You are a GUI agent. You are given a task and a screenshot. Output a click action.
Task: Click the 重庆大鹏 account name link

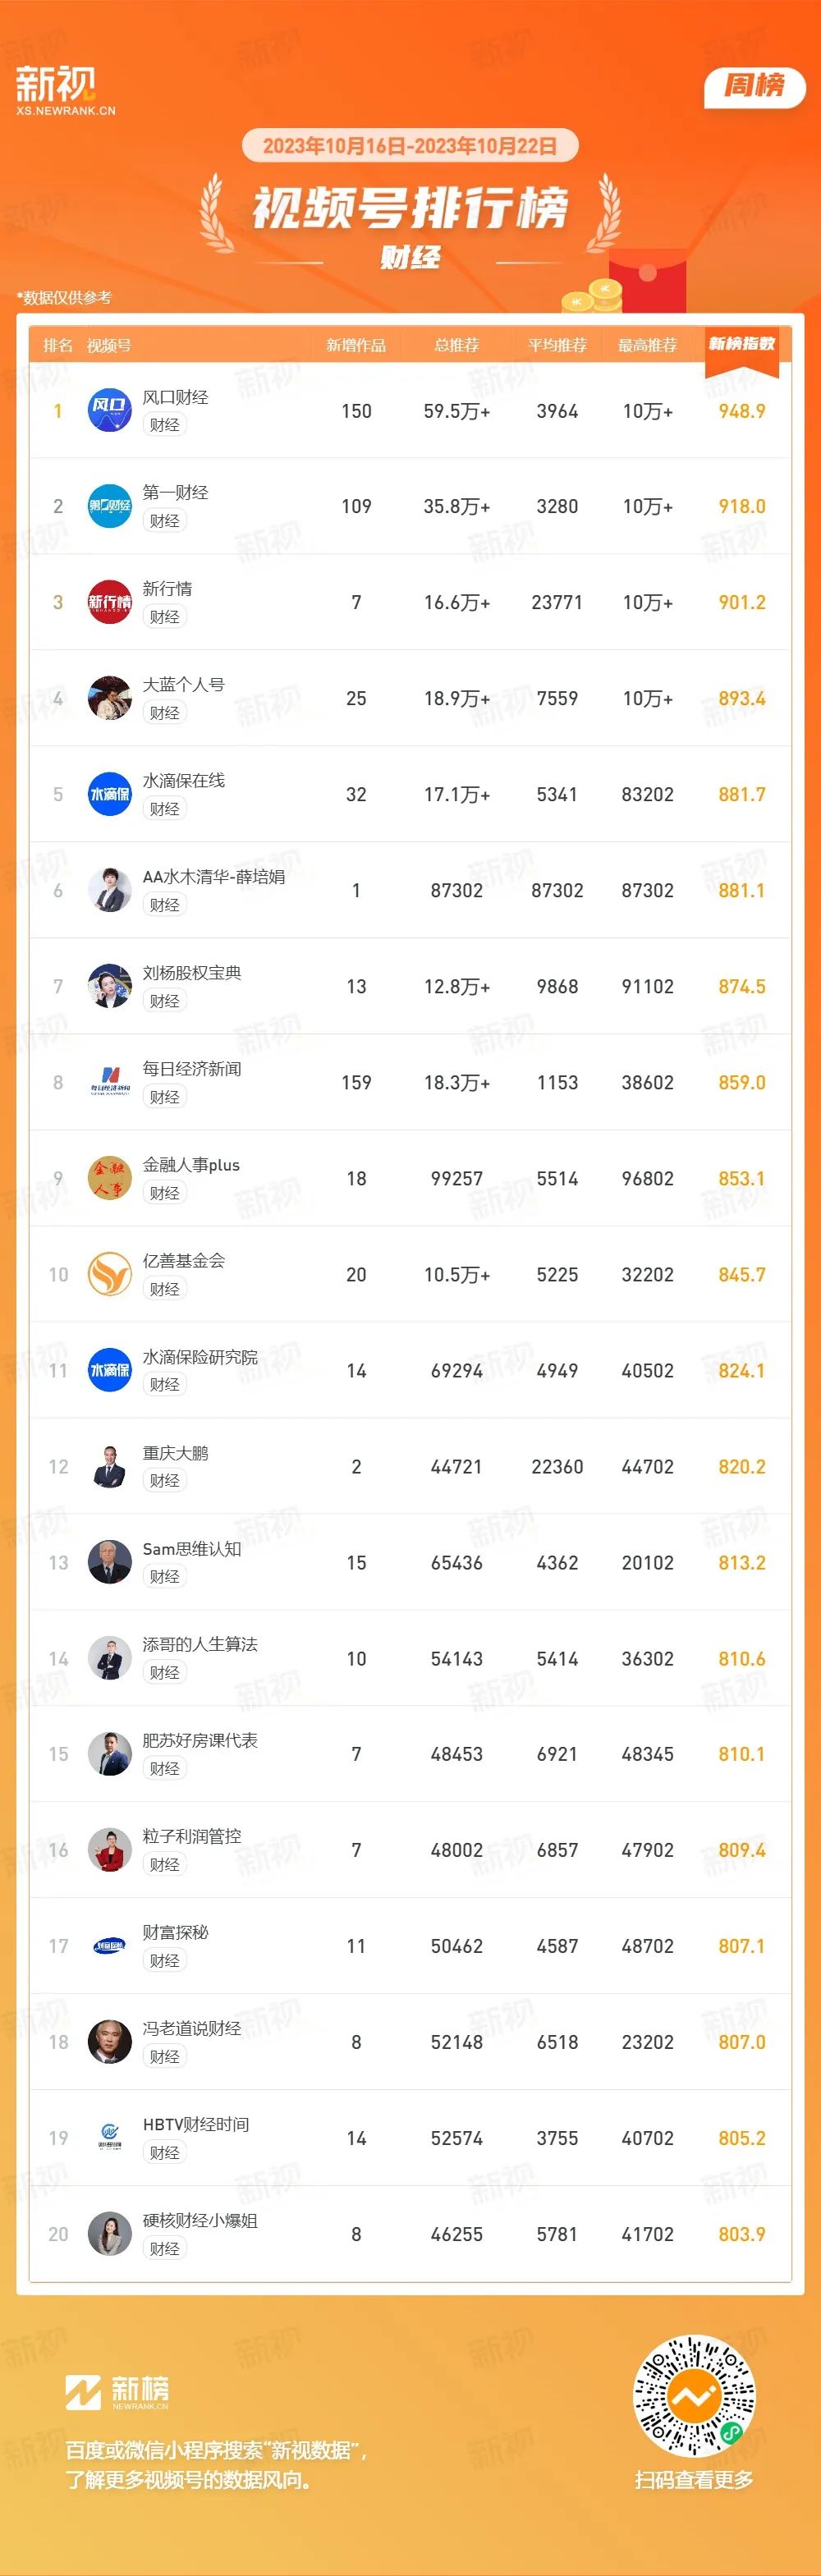coord(176,1453)
